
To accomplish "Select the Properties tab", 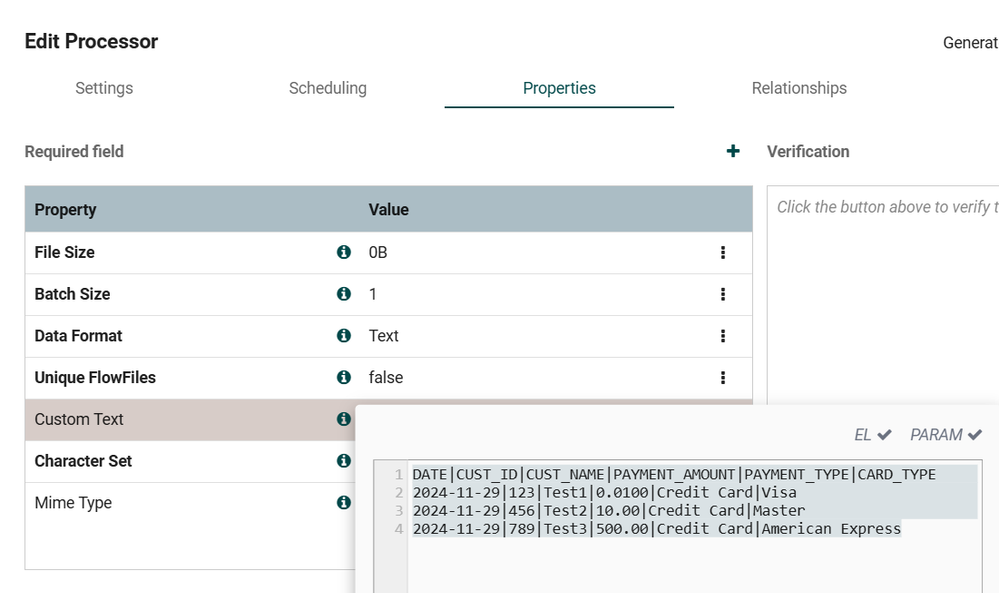I will pyautogui.click(x=559, y=88).
